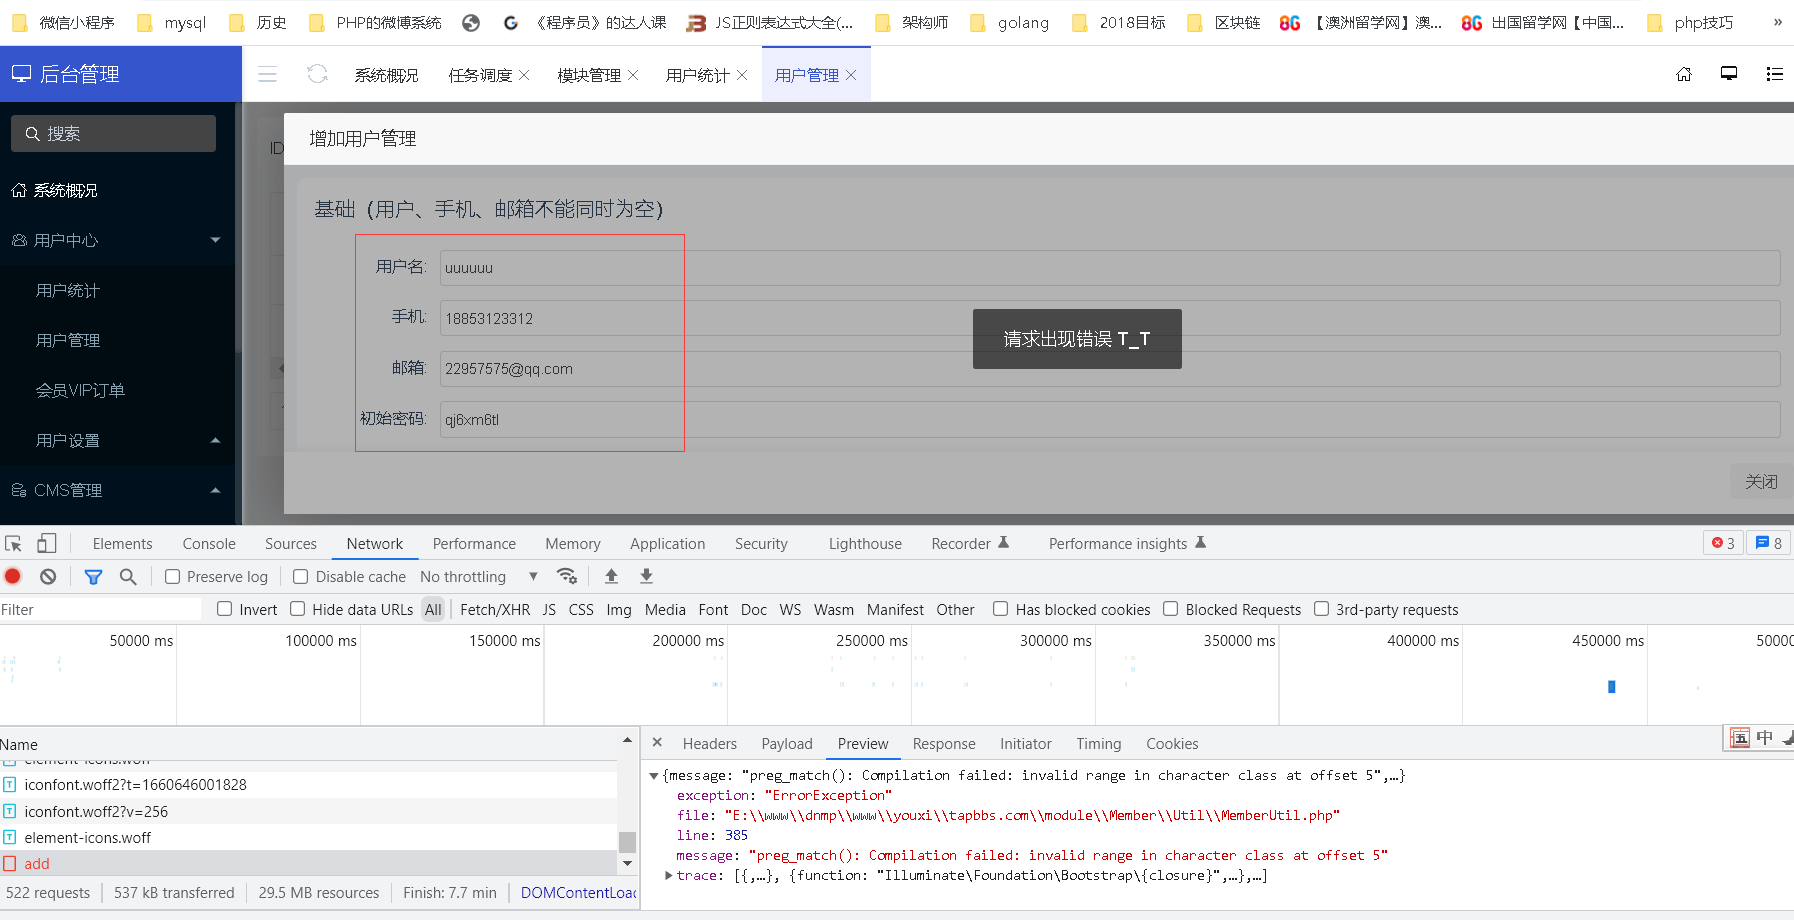Expand the 用户设置 sidebar submenu

pos(215,440)
